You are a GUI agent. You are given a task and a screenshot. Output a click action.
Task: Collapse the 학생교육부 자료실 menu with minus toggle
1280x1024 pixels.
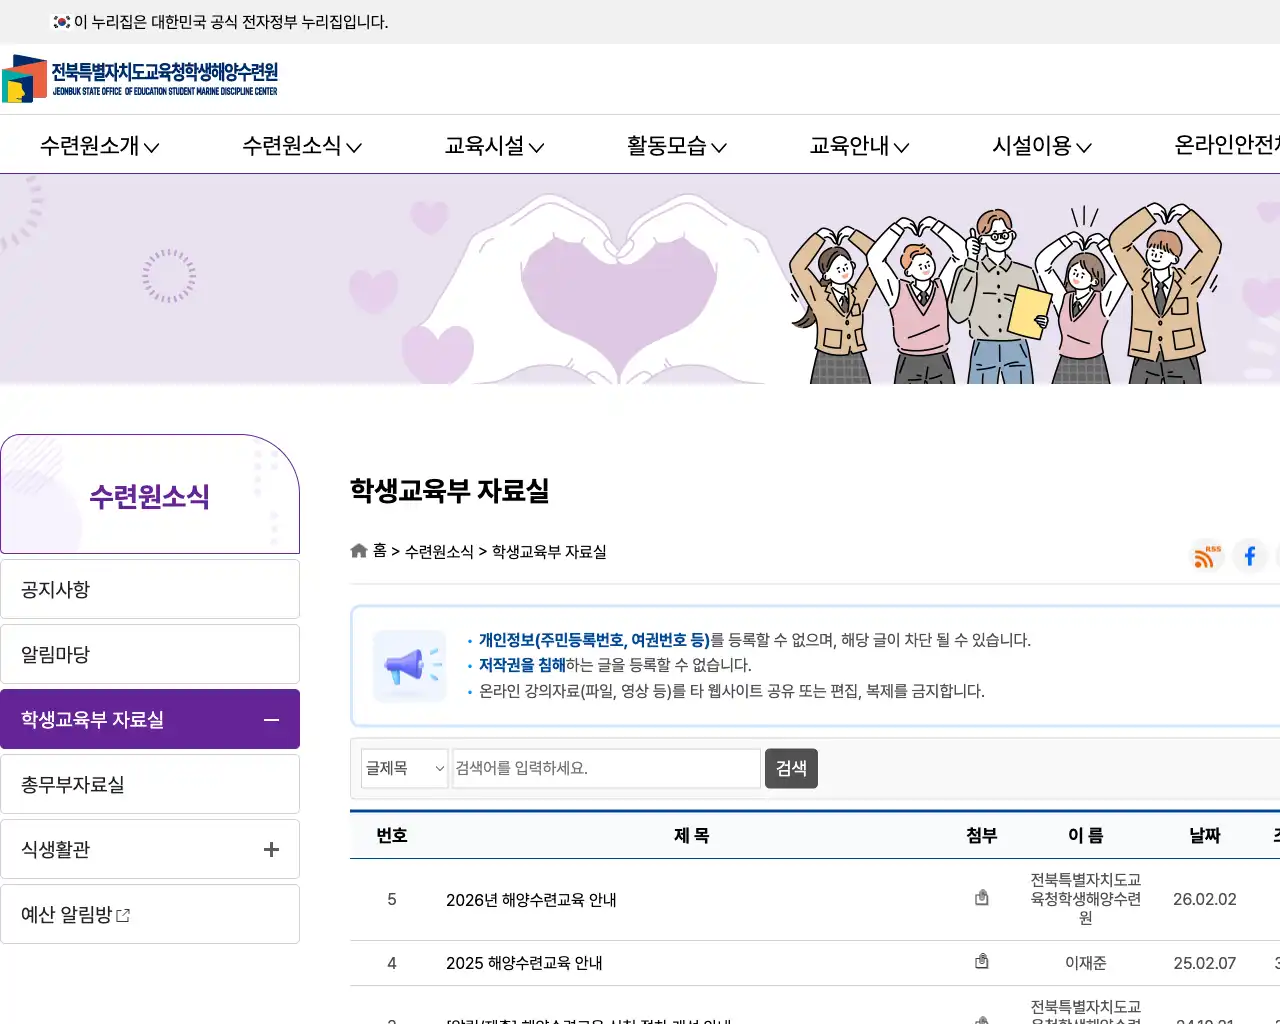coord(270,719)
